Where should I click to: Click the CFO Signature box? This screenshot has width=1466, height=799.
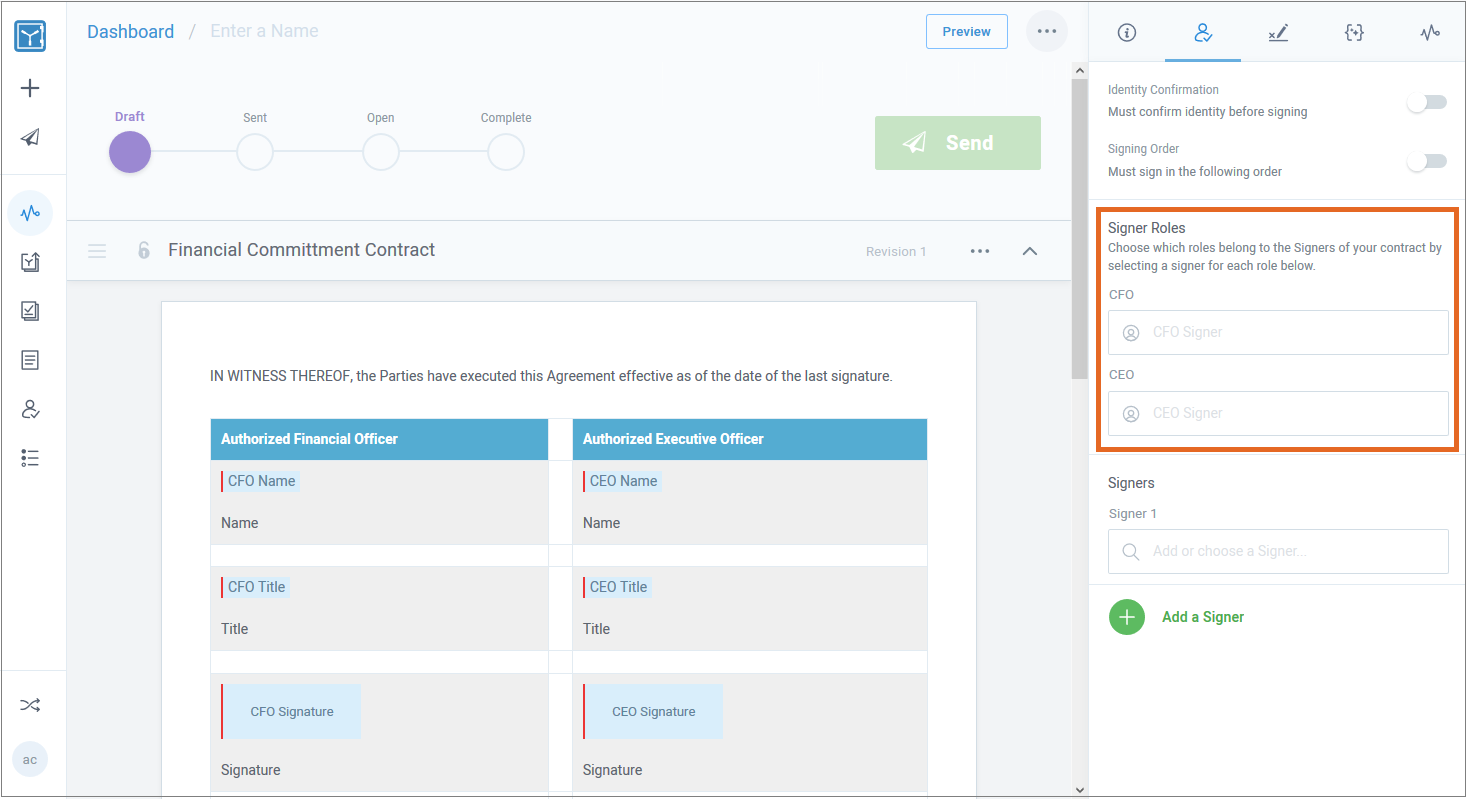point(291,712)
